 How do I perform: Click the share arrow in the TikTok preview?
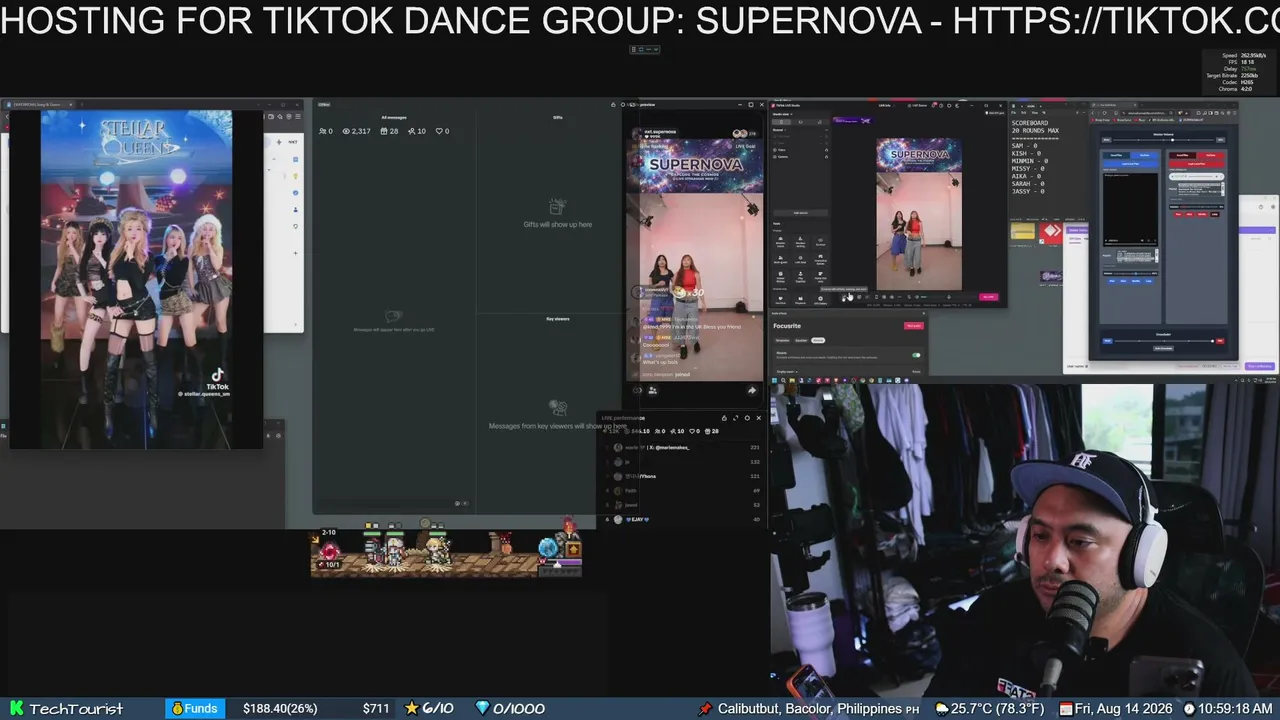tap(752, 390)
